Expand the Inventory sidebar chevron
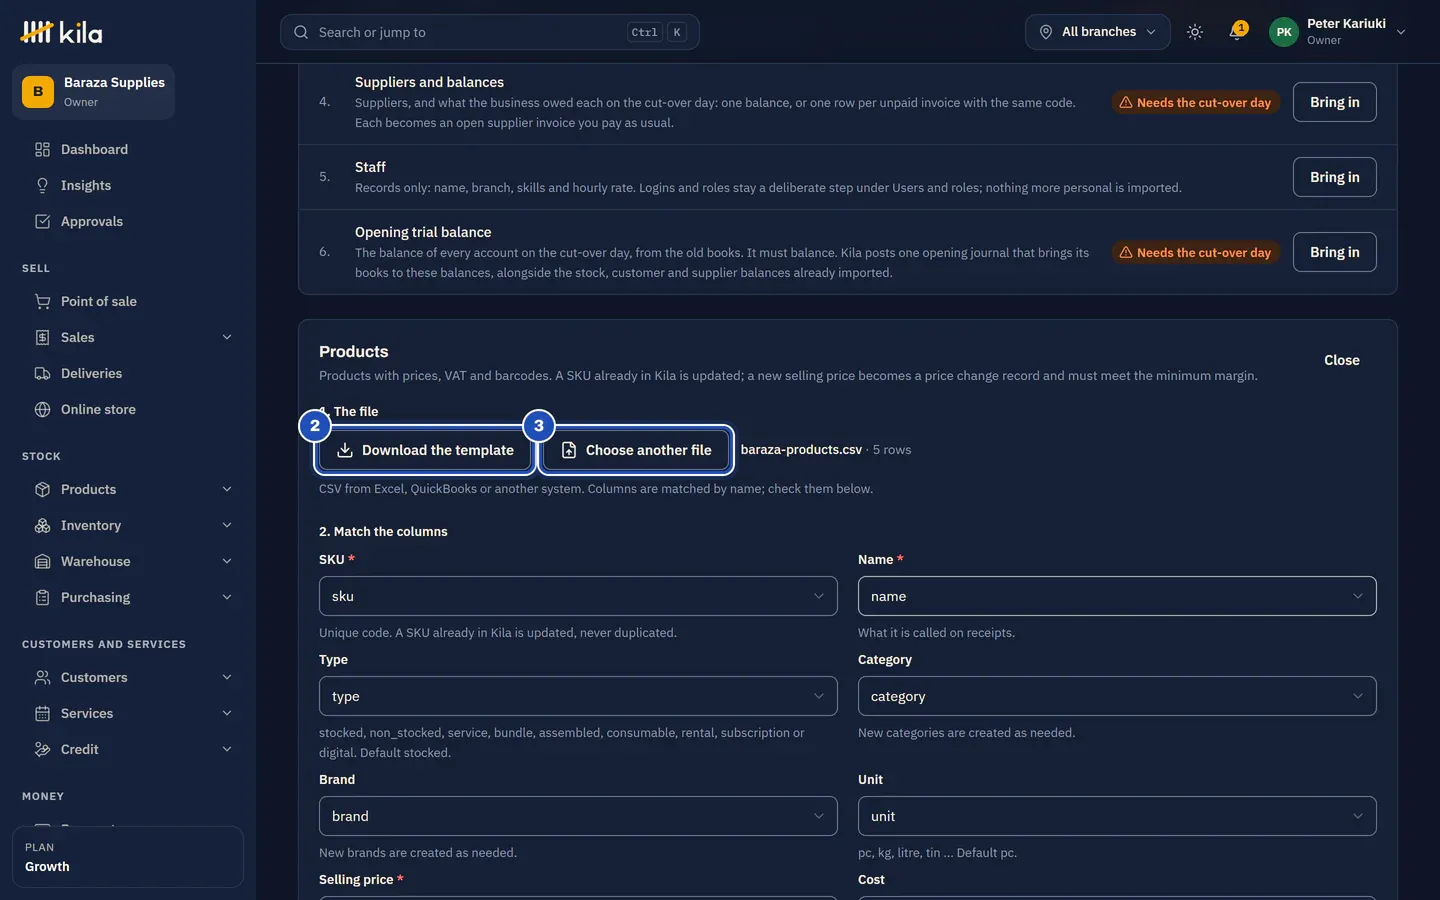The width and height of the screenshot is (1440, 900). pos(227,525)
